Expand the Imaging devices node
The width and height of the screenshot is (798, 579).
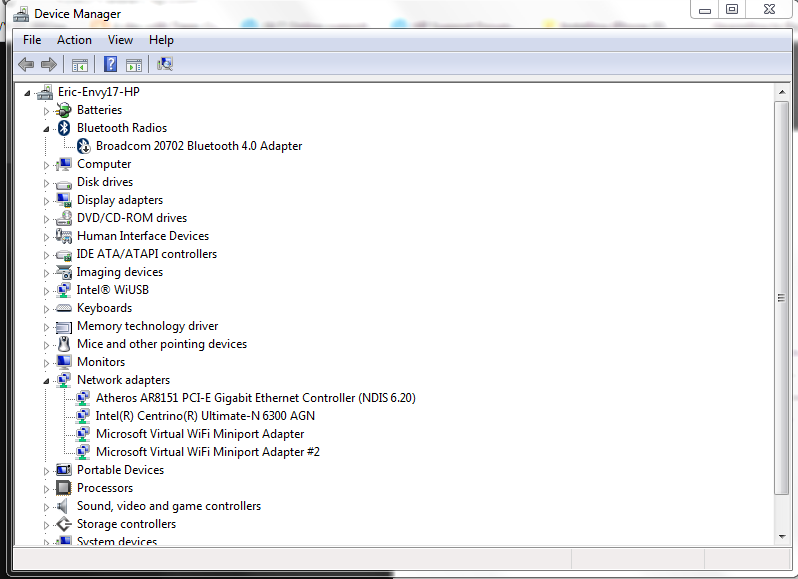46,273
